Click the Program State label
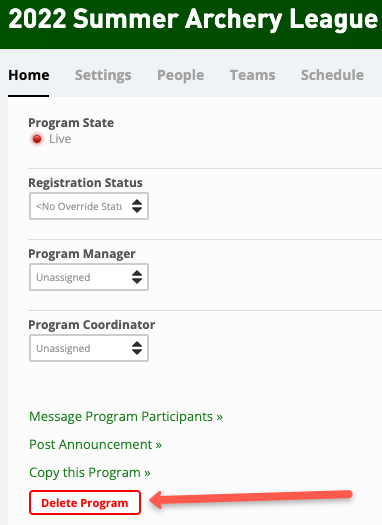382x525 pixels. point(71,123)
